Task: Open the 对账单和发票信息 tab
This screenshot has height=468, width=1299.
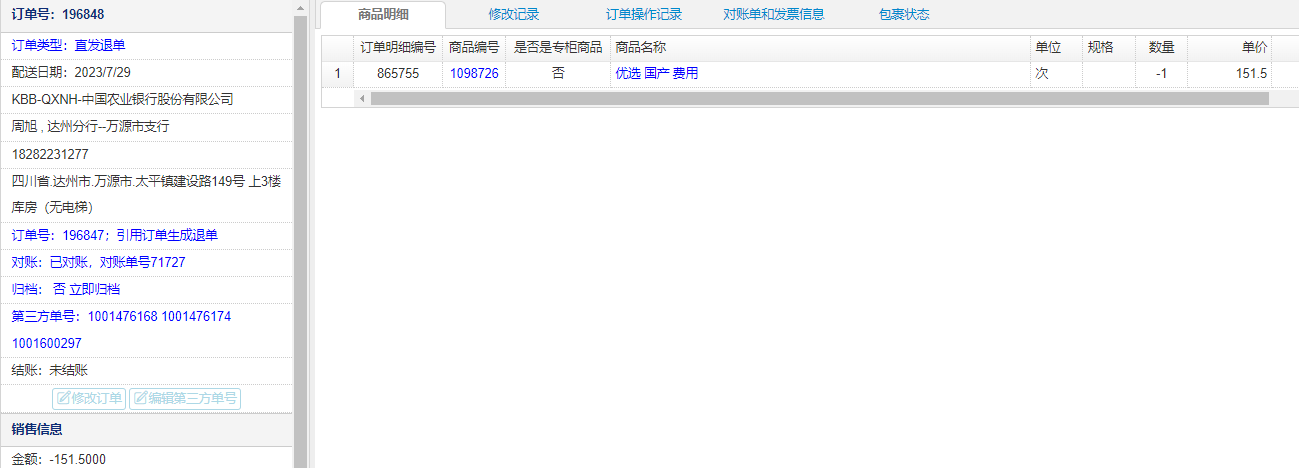Action: pos(774,14)
